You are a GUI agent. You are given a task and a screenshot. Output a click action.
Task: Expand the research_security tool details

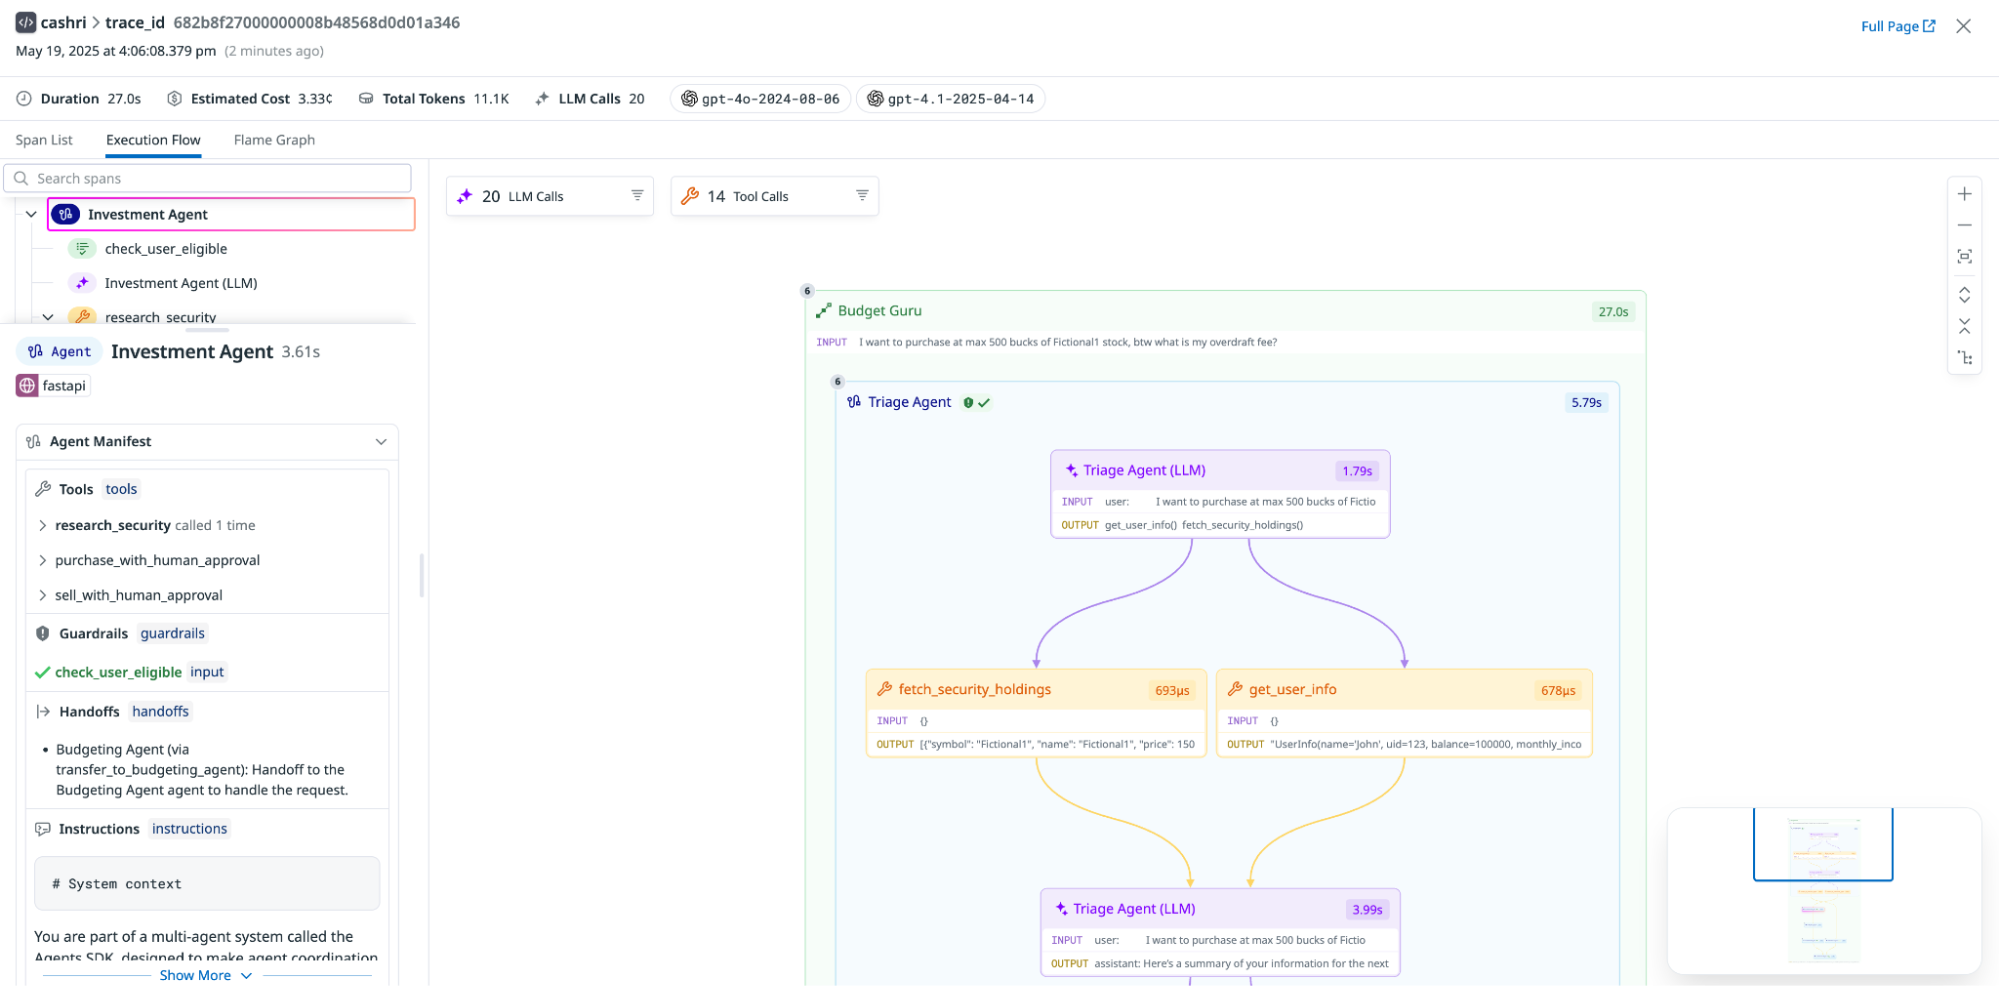point(43,525)
